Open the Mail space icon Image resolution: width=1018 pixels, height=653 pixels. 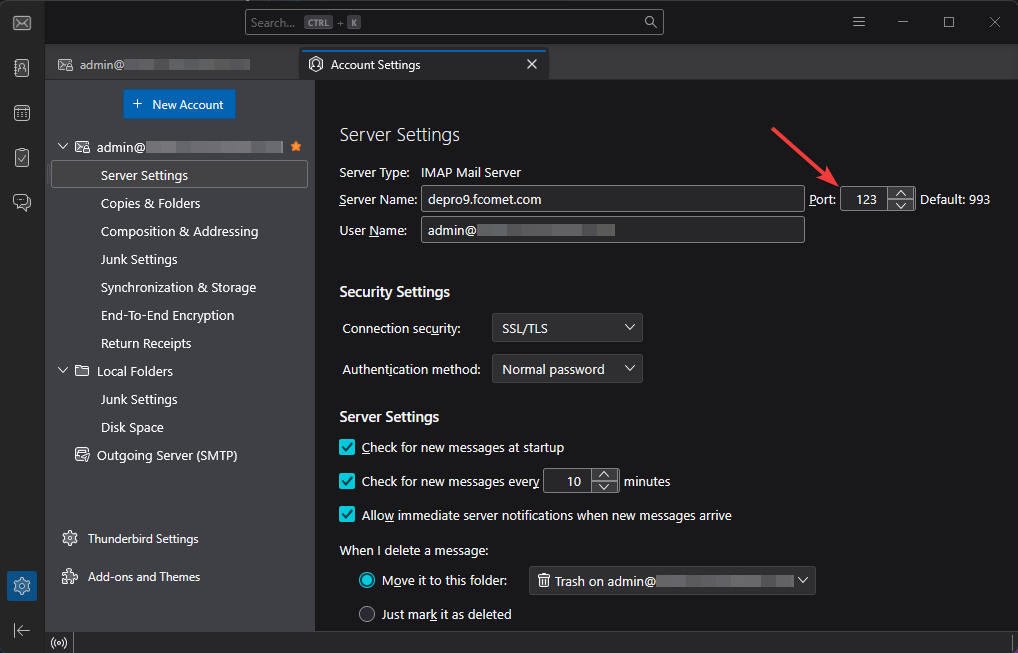coord(22,23)
